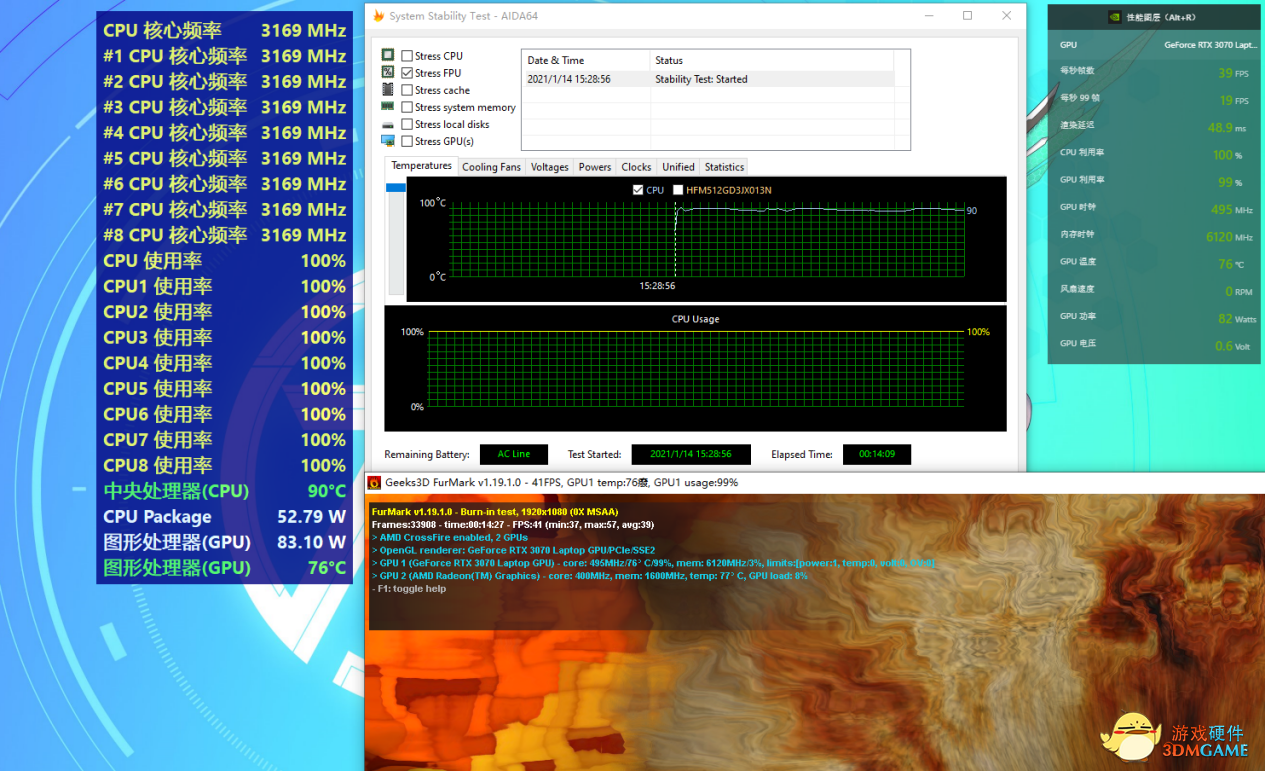Enable the Stress cache checkbox

(407, 90)
